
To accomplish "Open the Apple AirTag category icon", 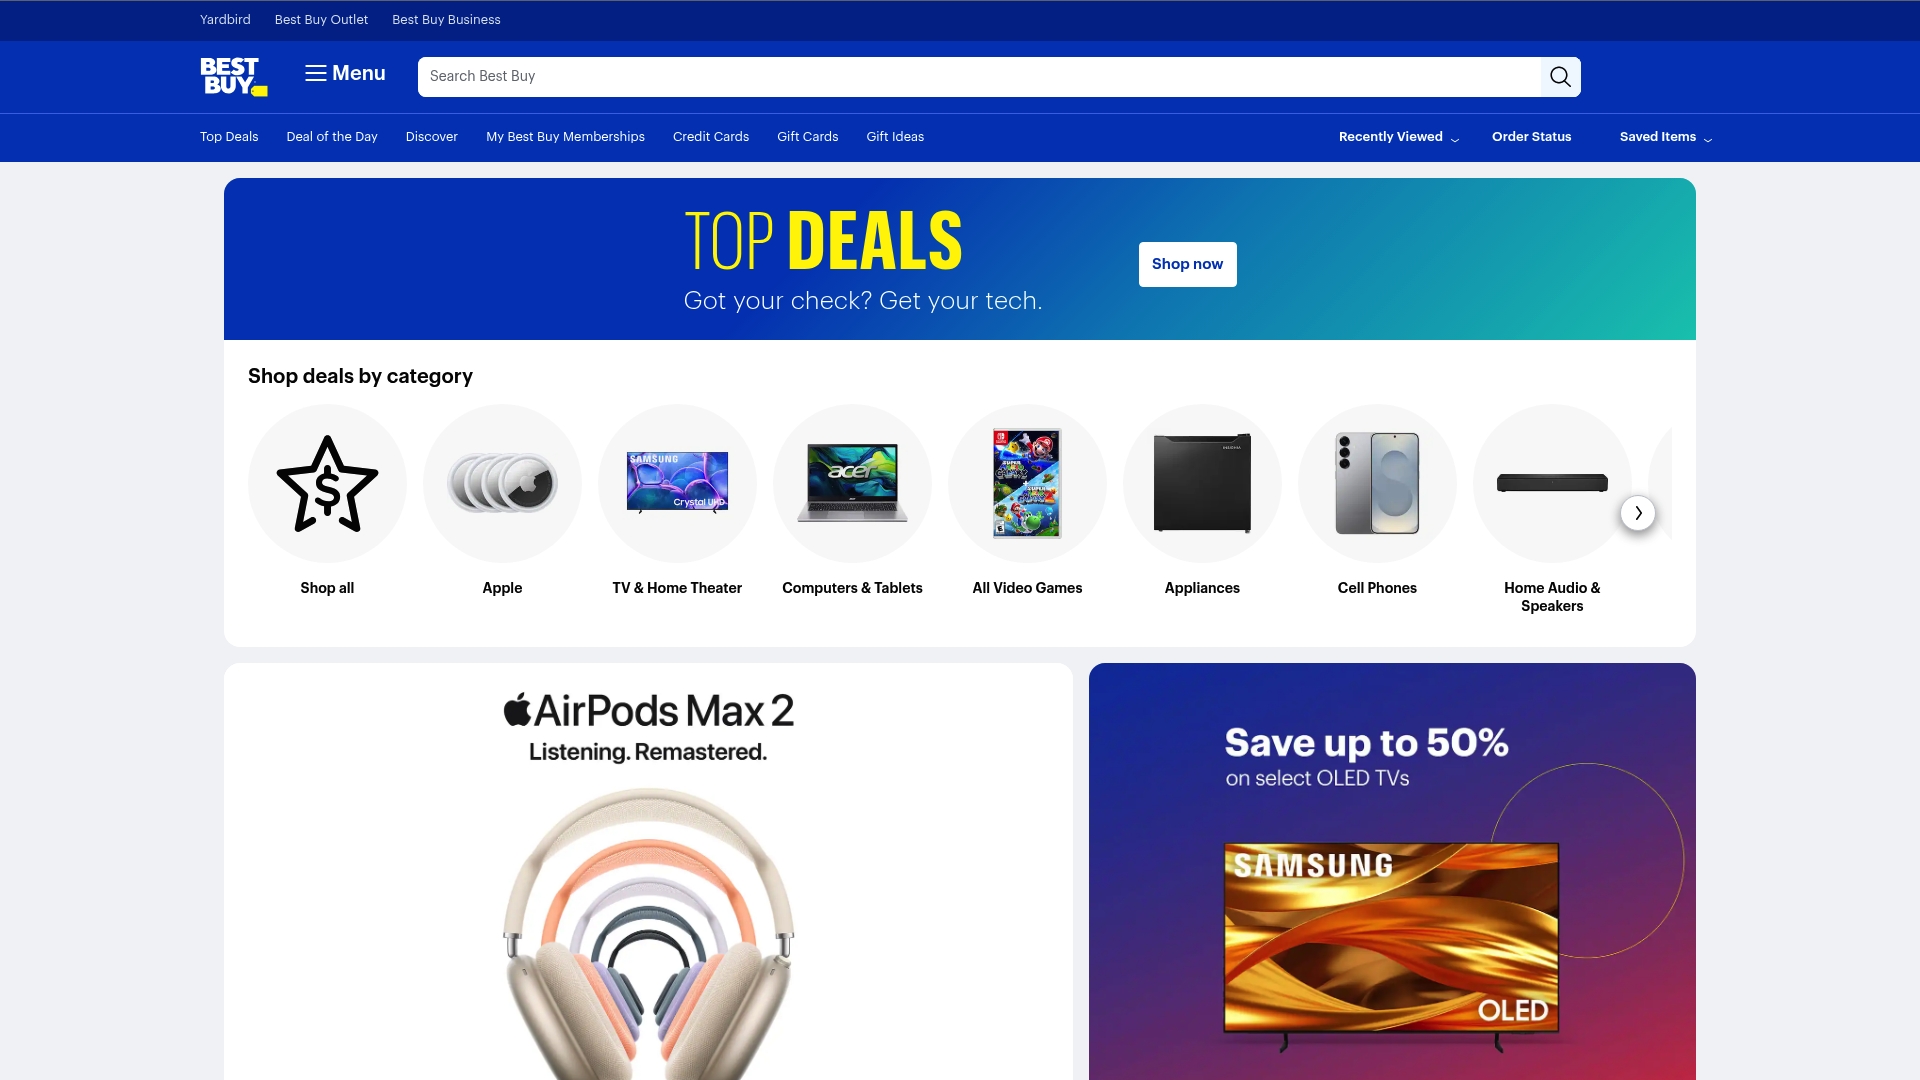I will tap(502, 484).
